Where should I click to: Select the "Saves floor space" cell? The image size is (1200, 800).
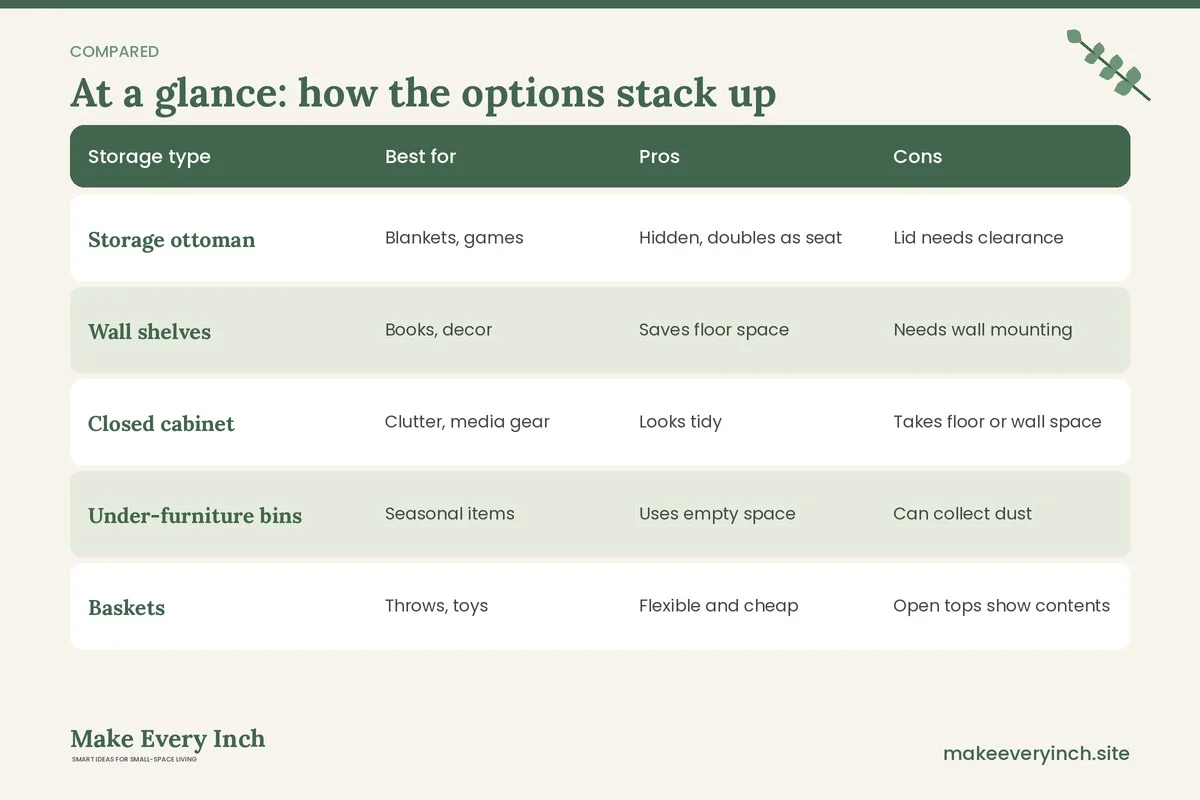(714, 330)
